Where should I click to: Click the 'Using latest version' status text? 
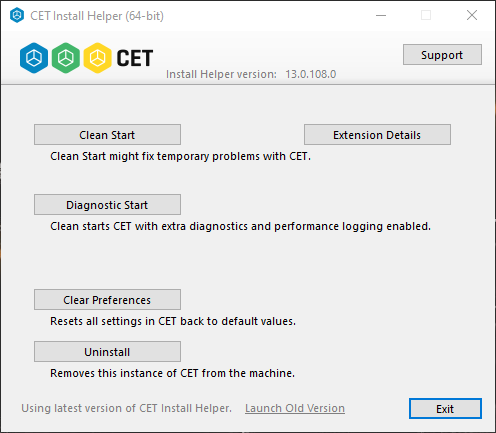click(127, 408)
